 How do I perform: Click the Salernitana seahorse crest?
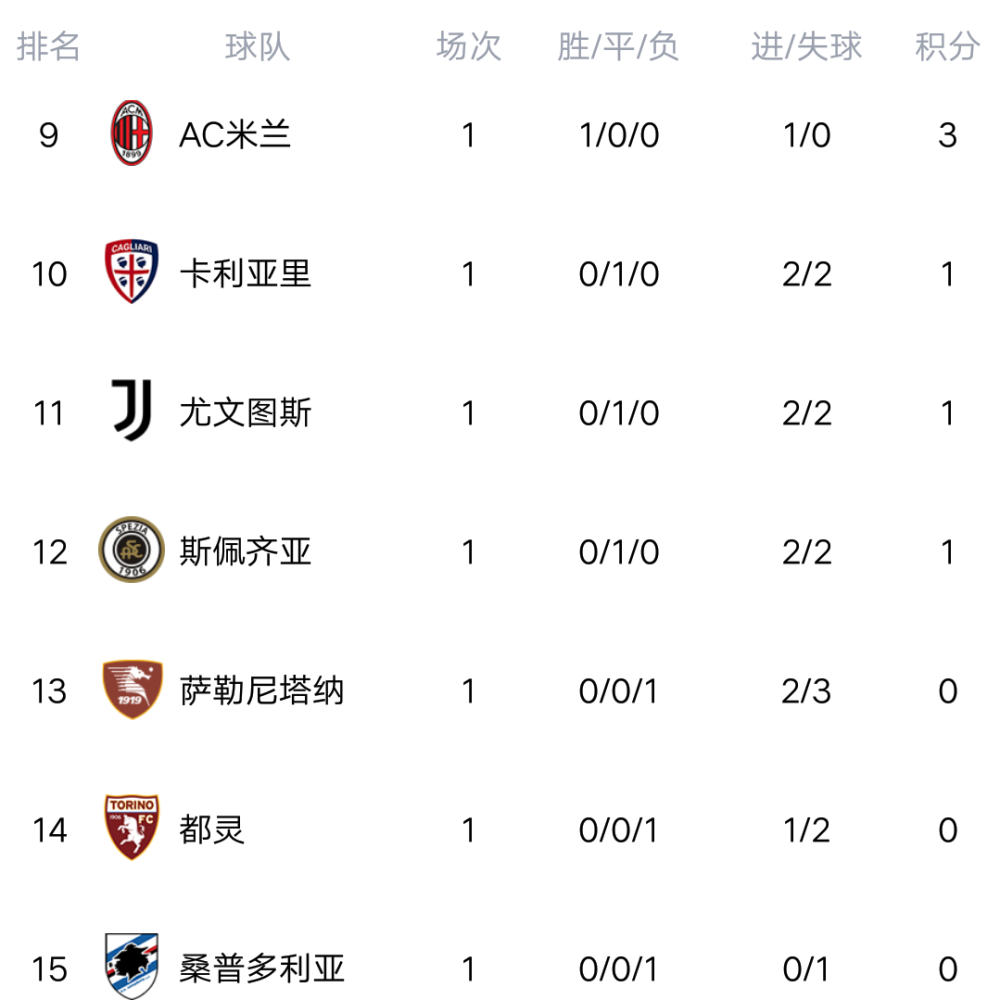coord(132,689)
